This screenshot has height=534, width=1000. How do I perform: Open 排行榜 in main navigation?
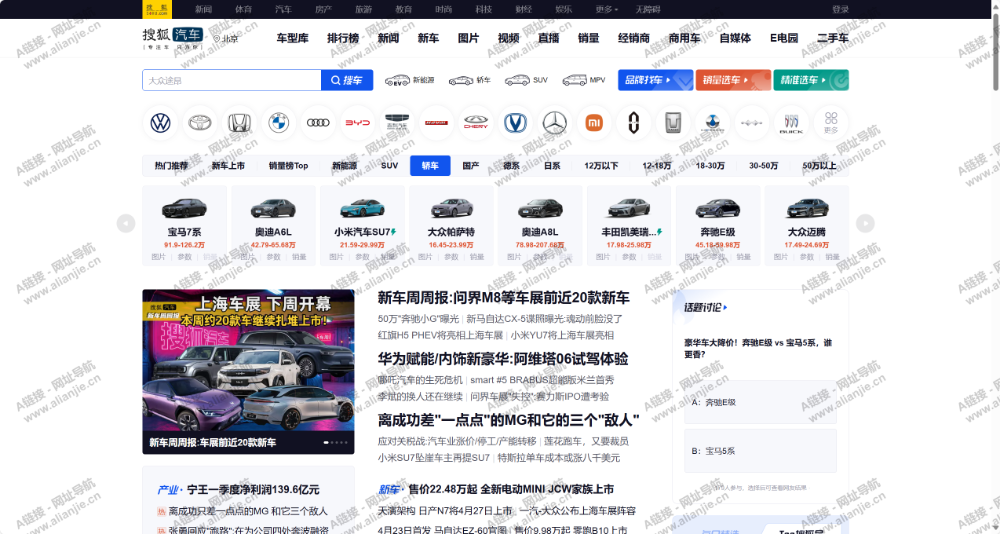click(x=343, y=38)
